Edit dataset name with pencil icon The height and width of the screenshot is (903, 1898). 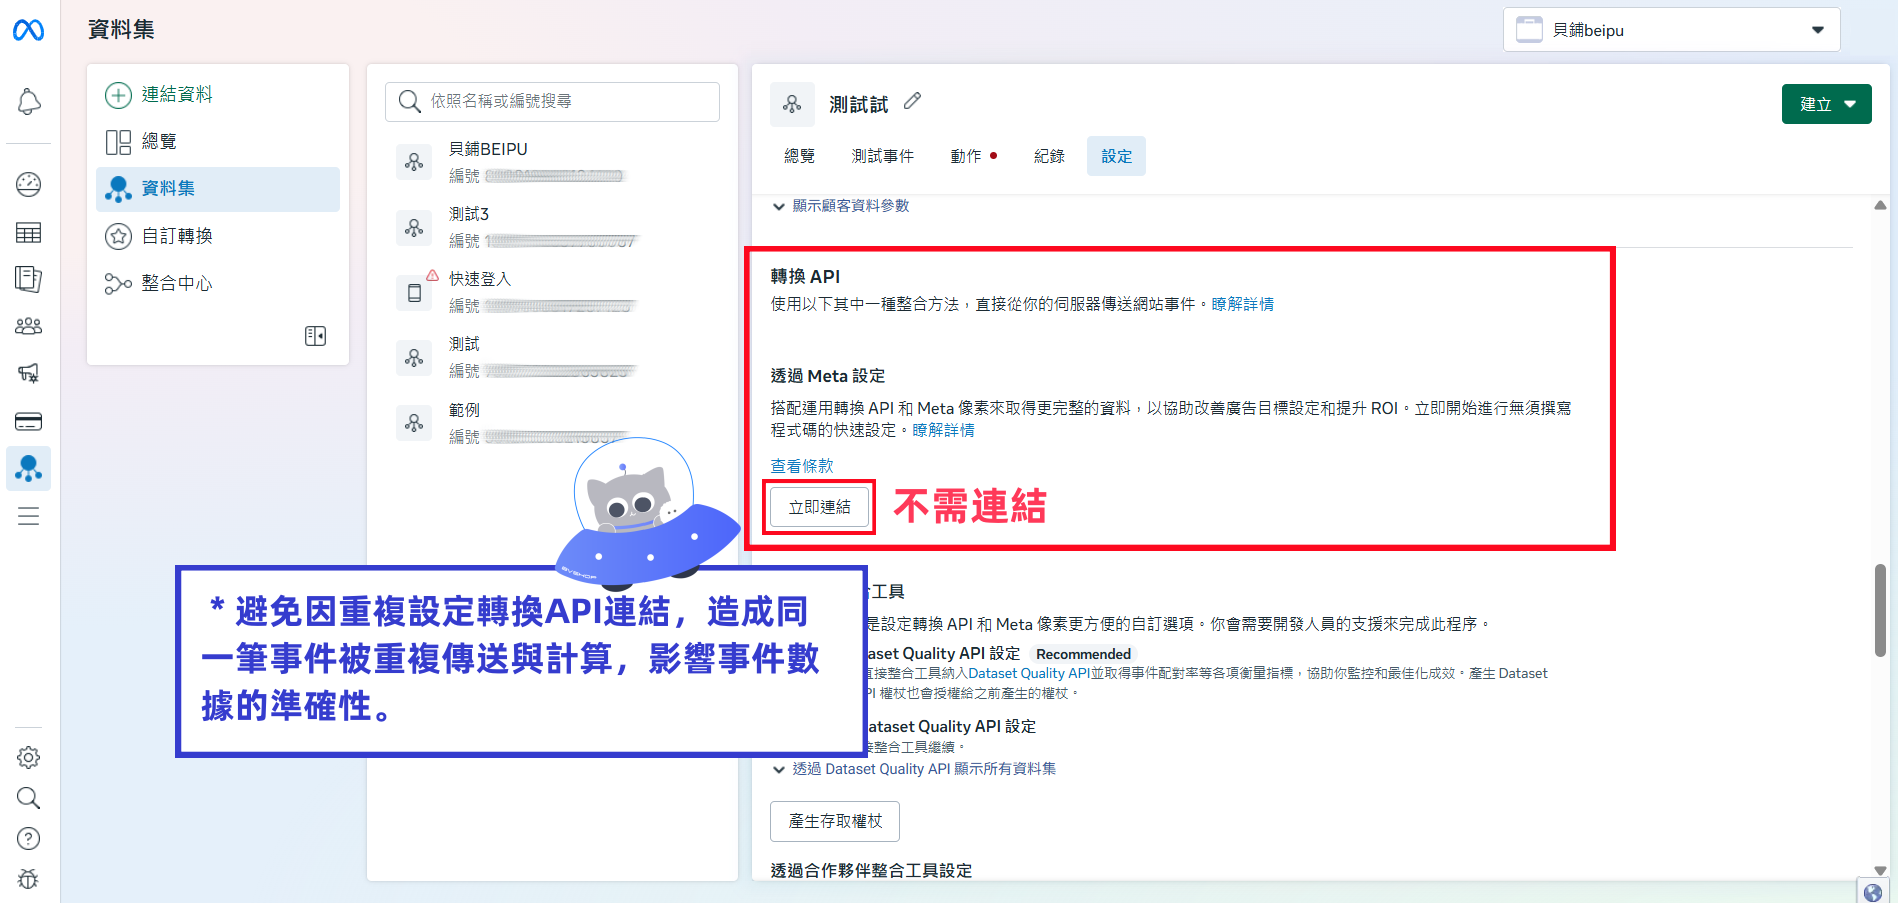click(x=912, y=101)
